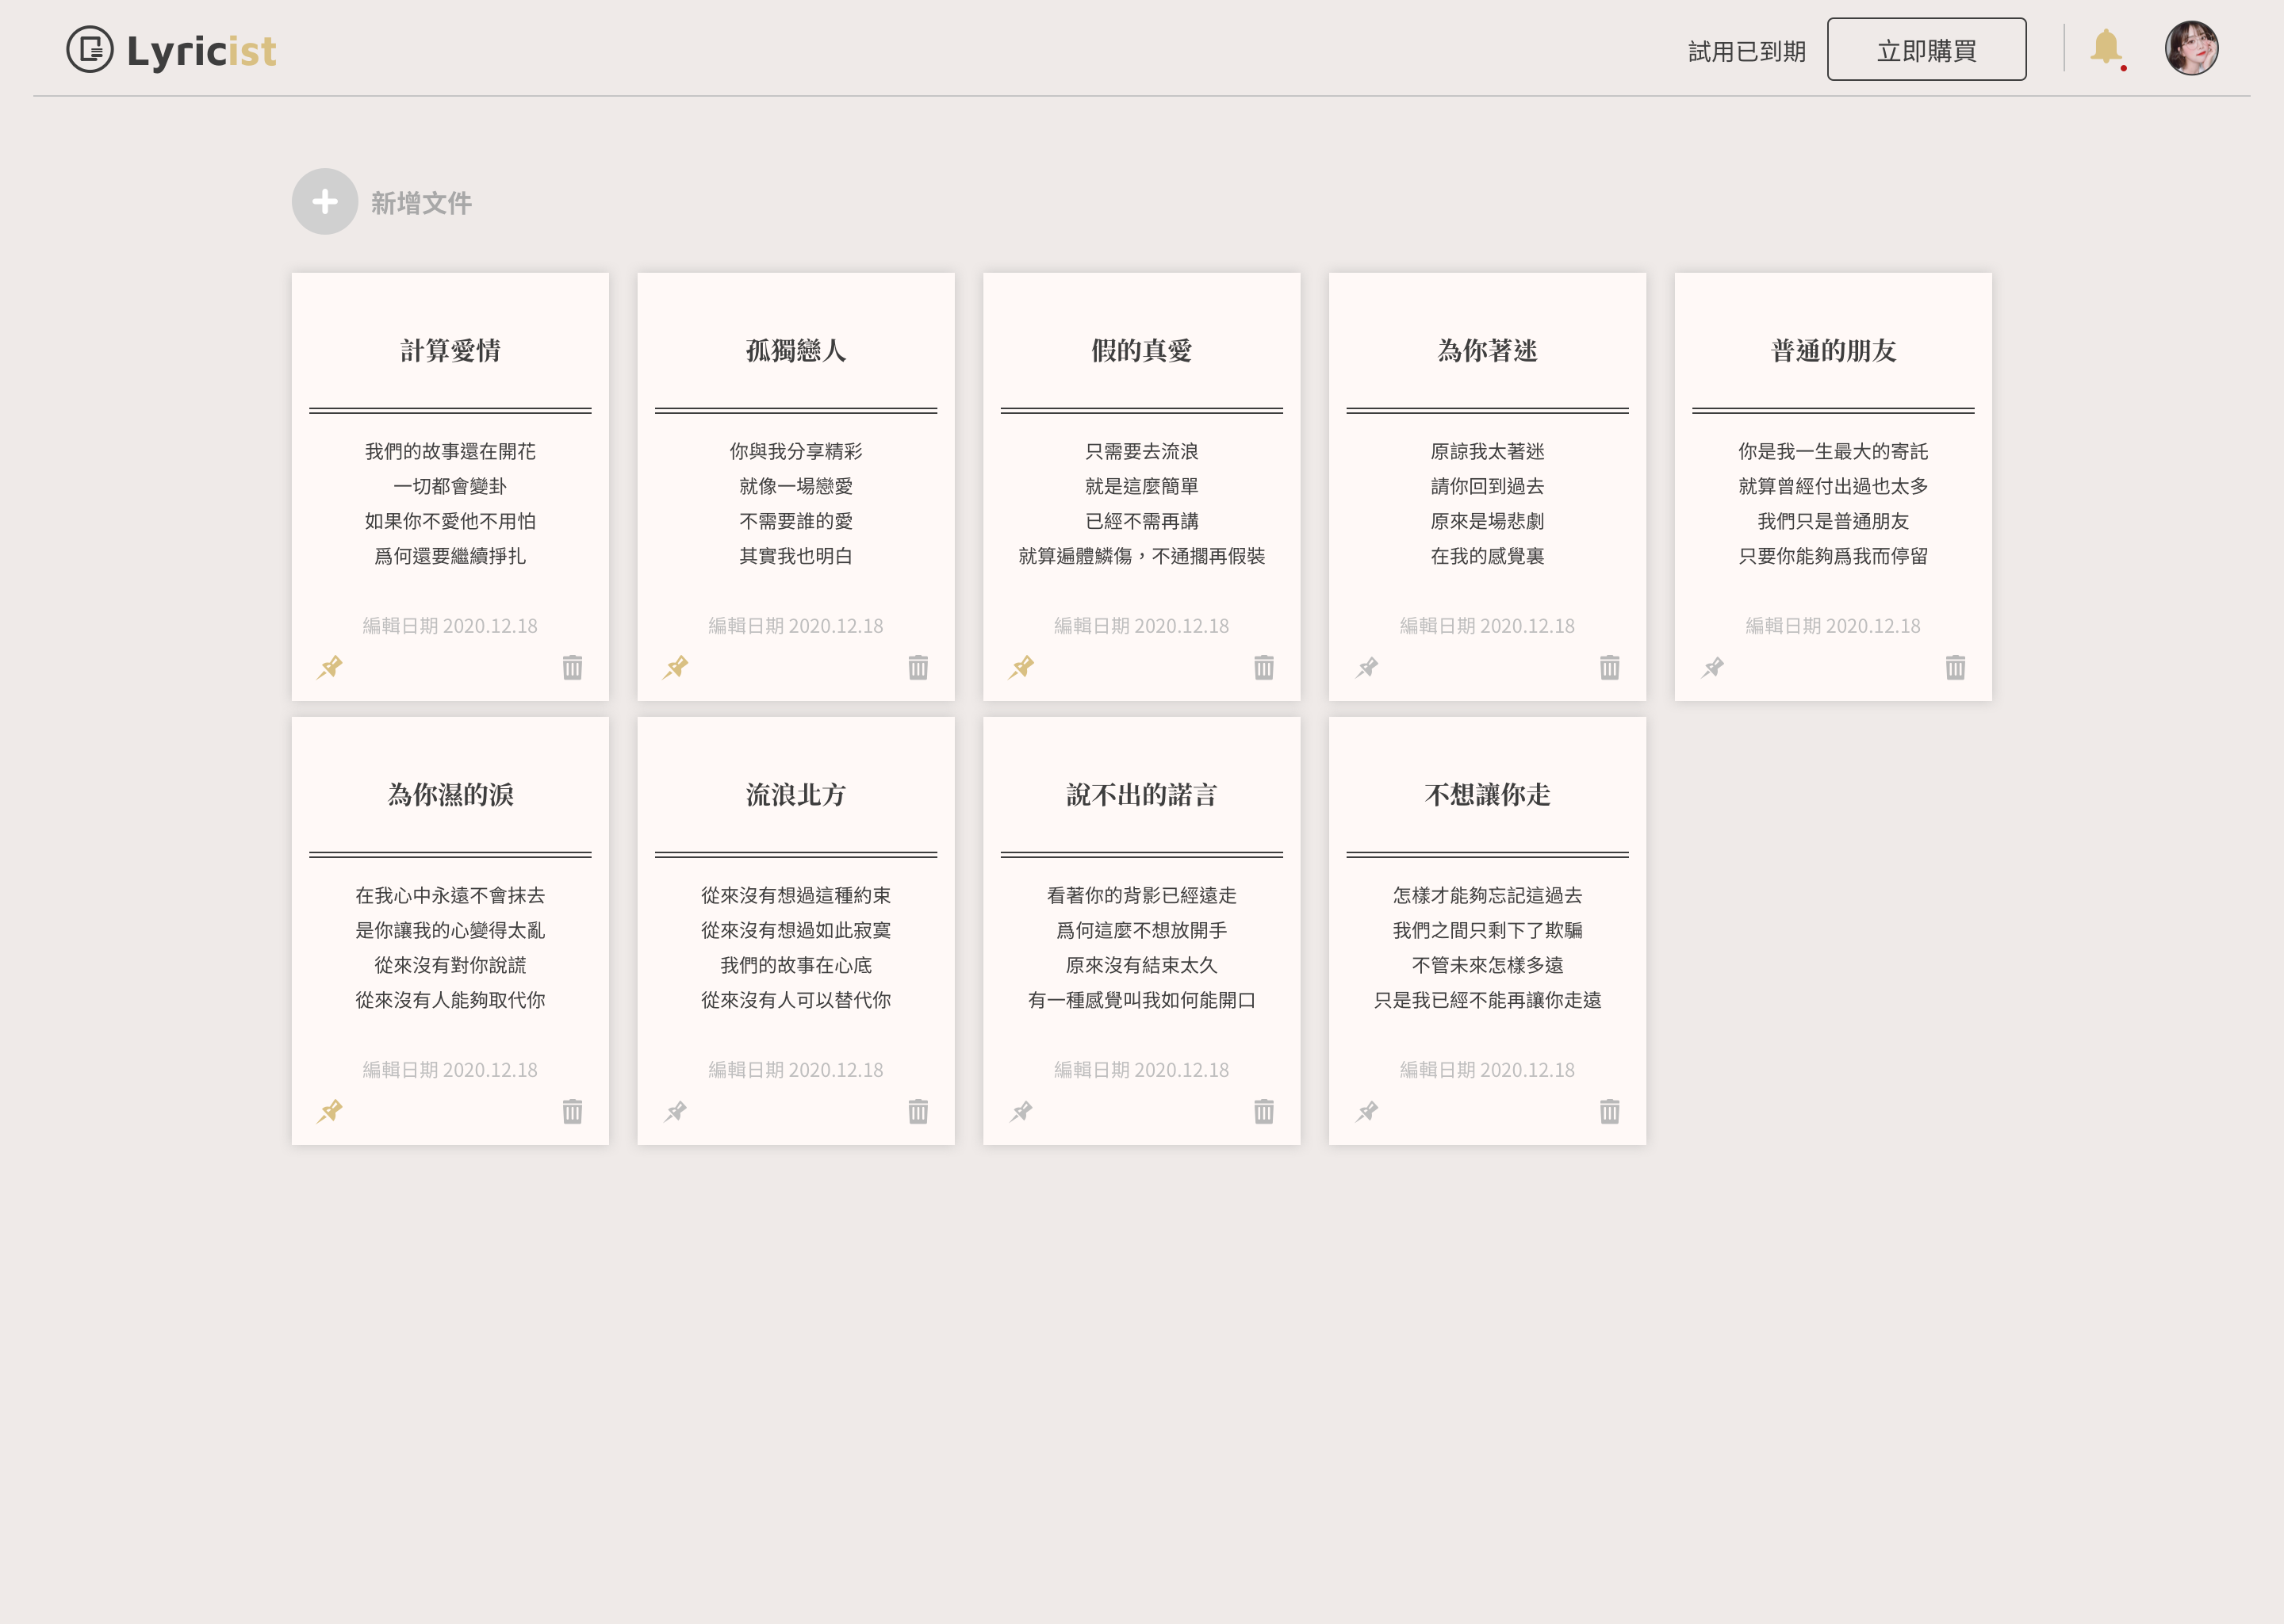The height and width of the screenshot is (1624, 2284).
Task: Click the 立即購買 button
Action: point(1926,49)
